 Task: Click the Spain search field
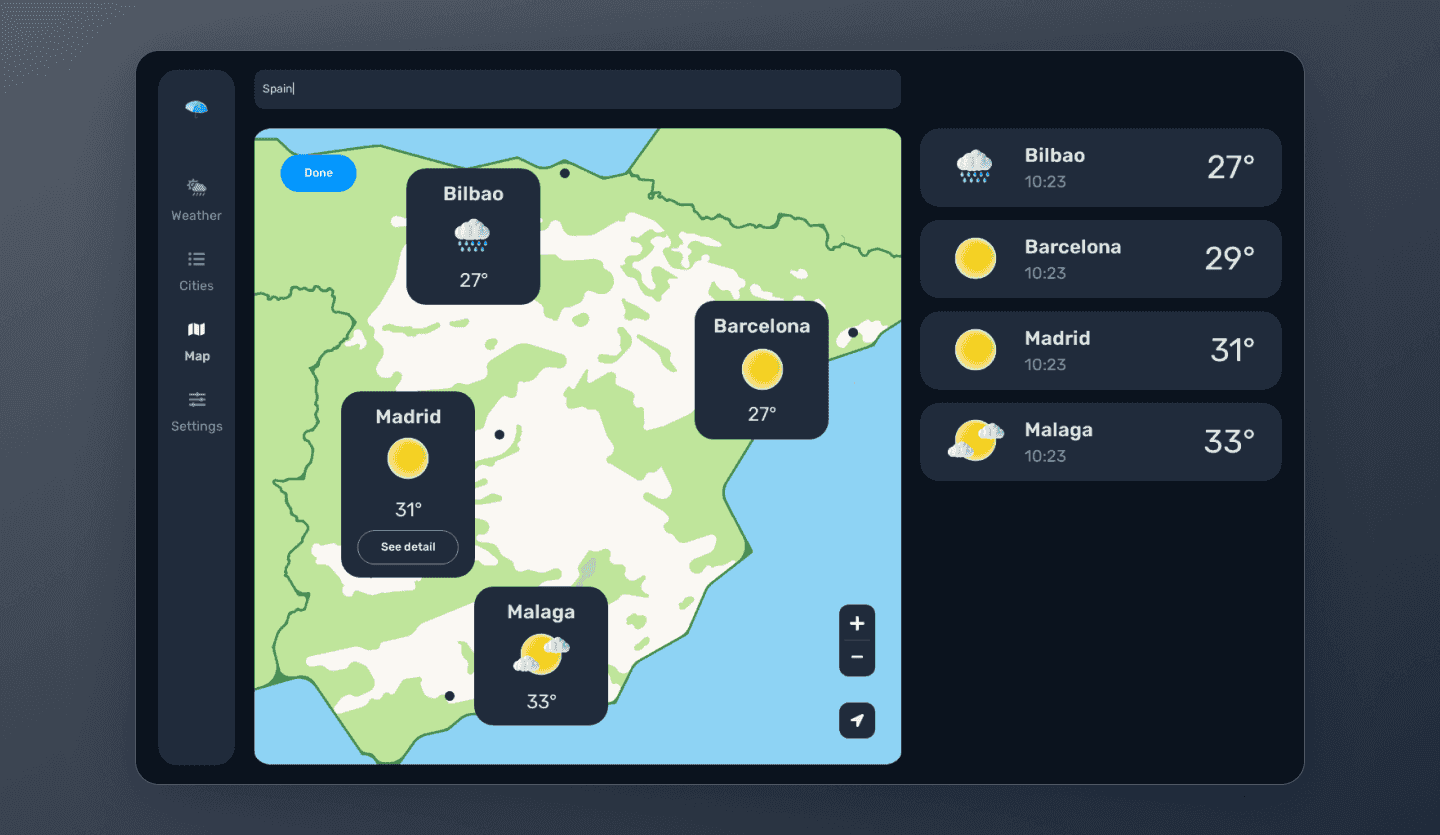click(x=577, y=89)
